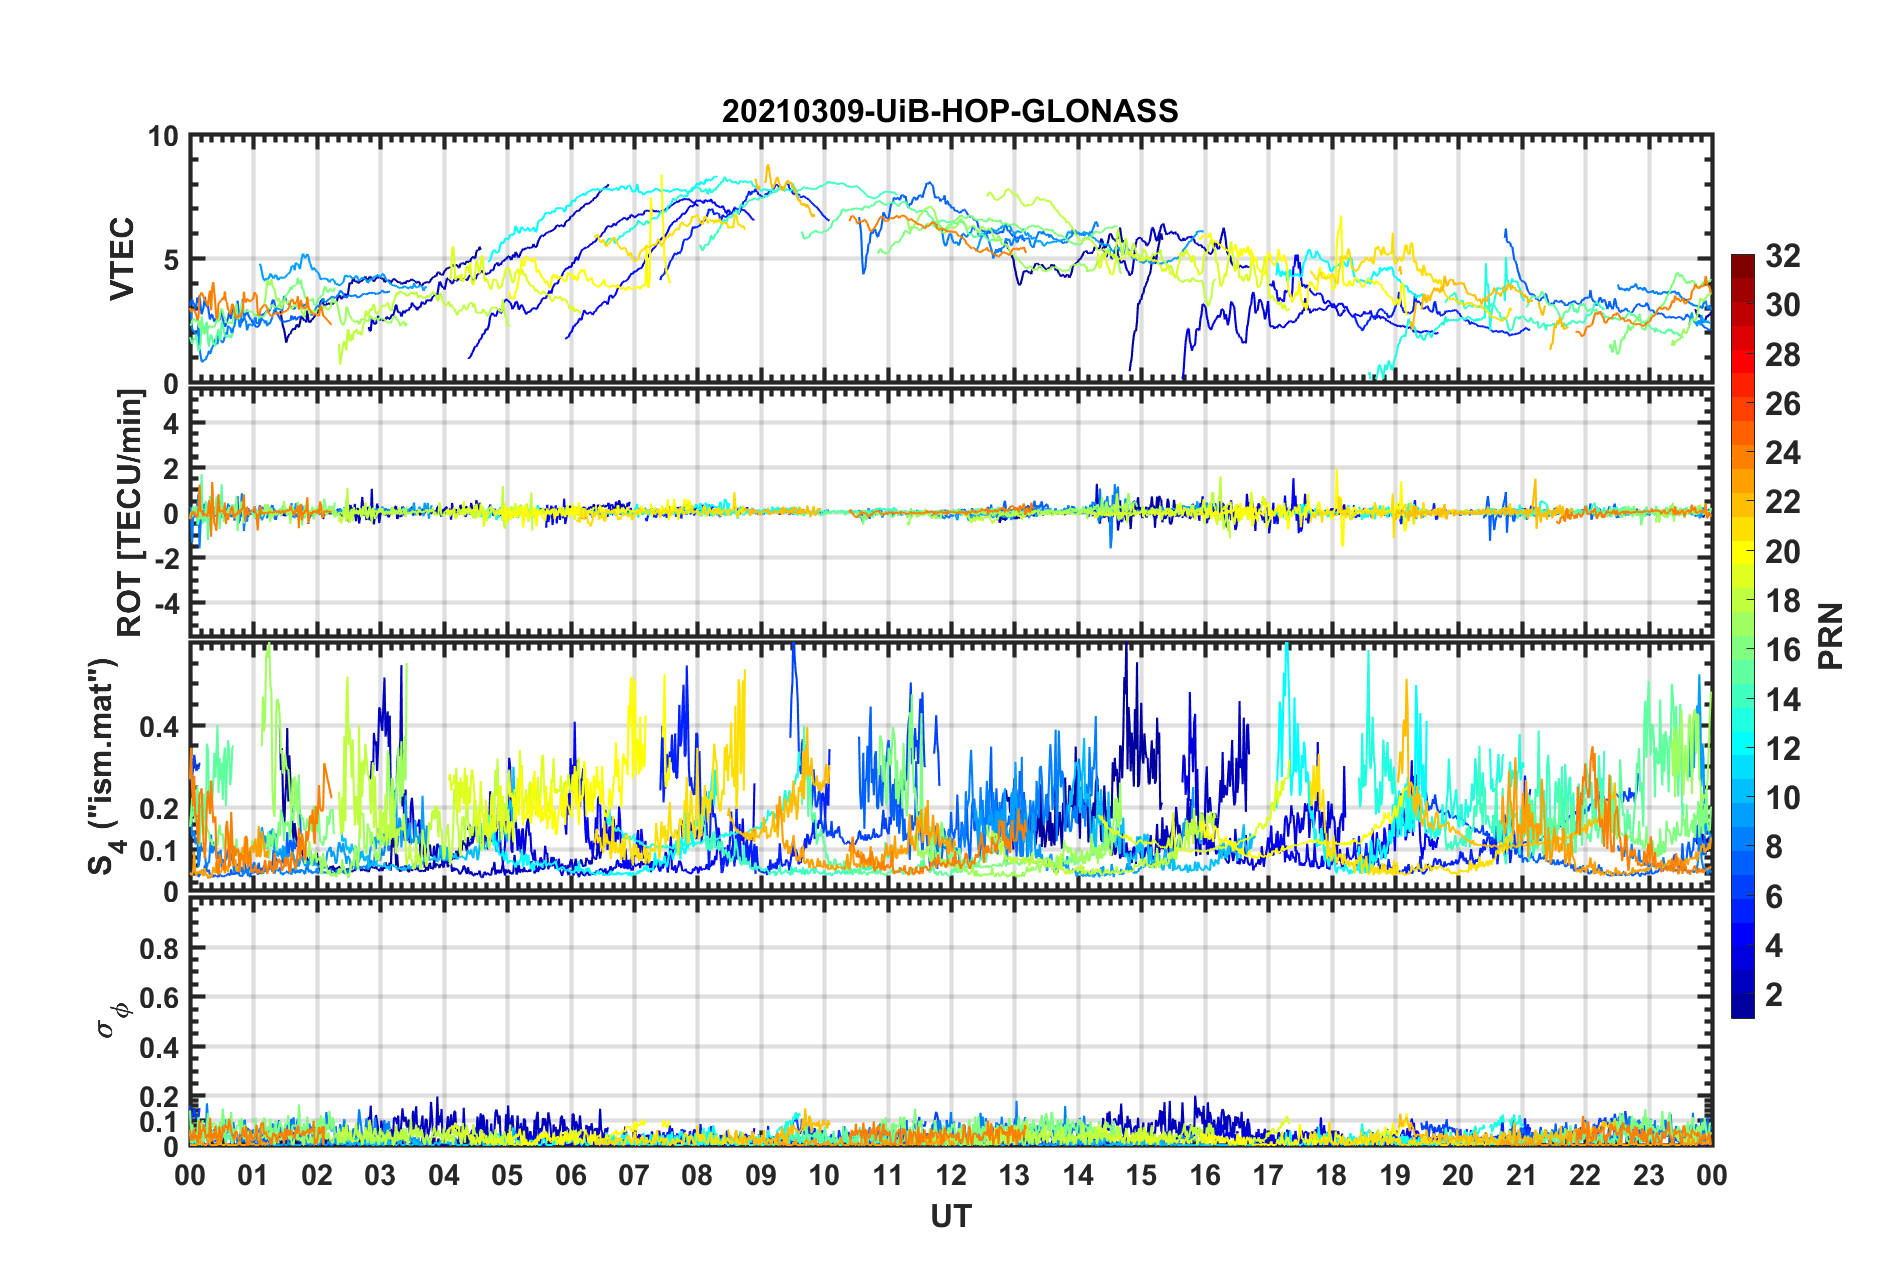Select the "23" hour tick on the UT axis
This screenshot has height=1272, width=1902.
[1649, 1176]
